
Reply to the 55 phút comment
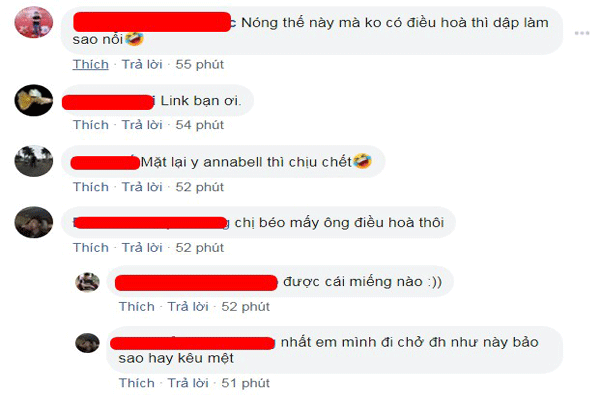[x=142, y=64]
